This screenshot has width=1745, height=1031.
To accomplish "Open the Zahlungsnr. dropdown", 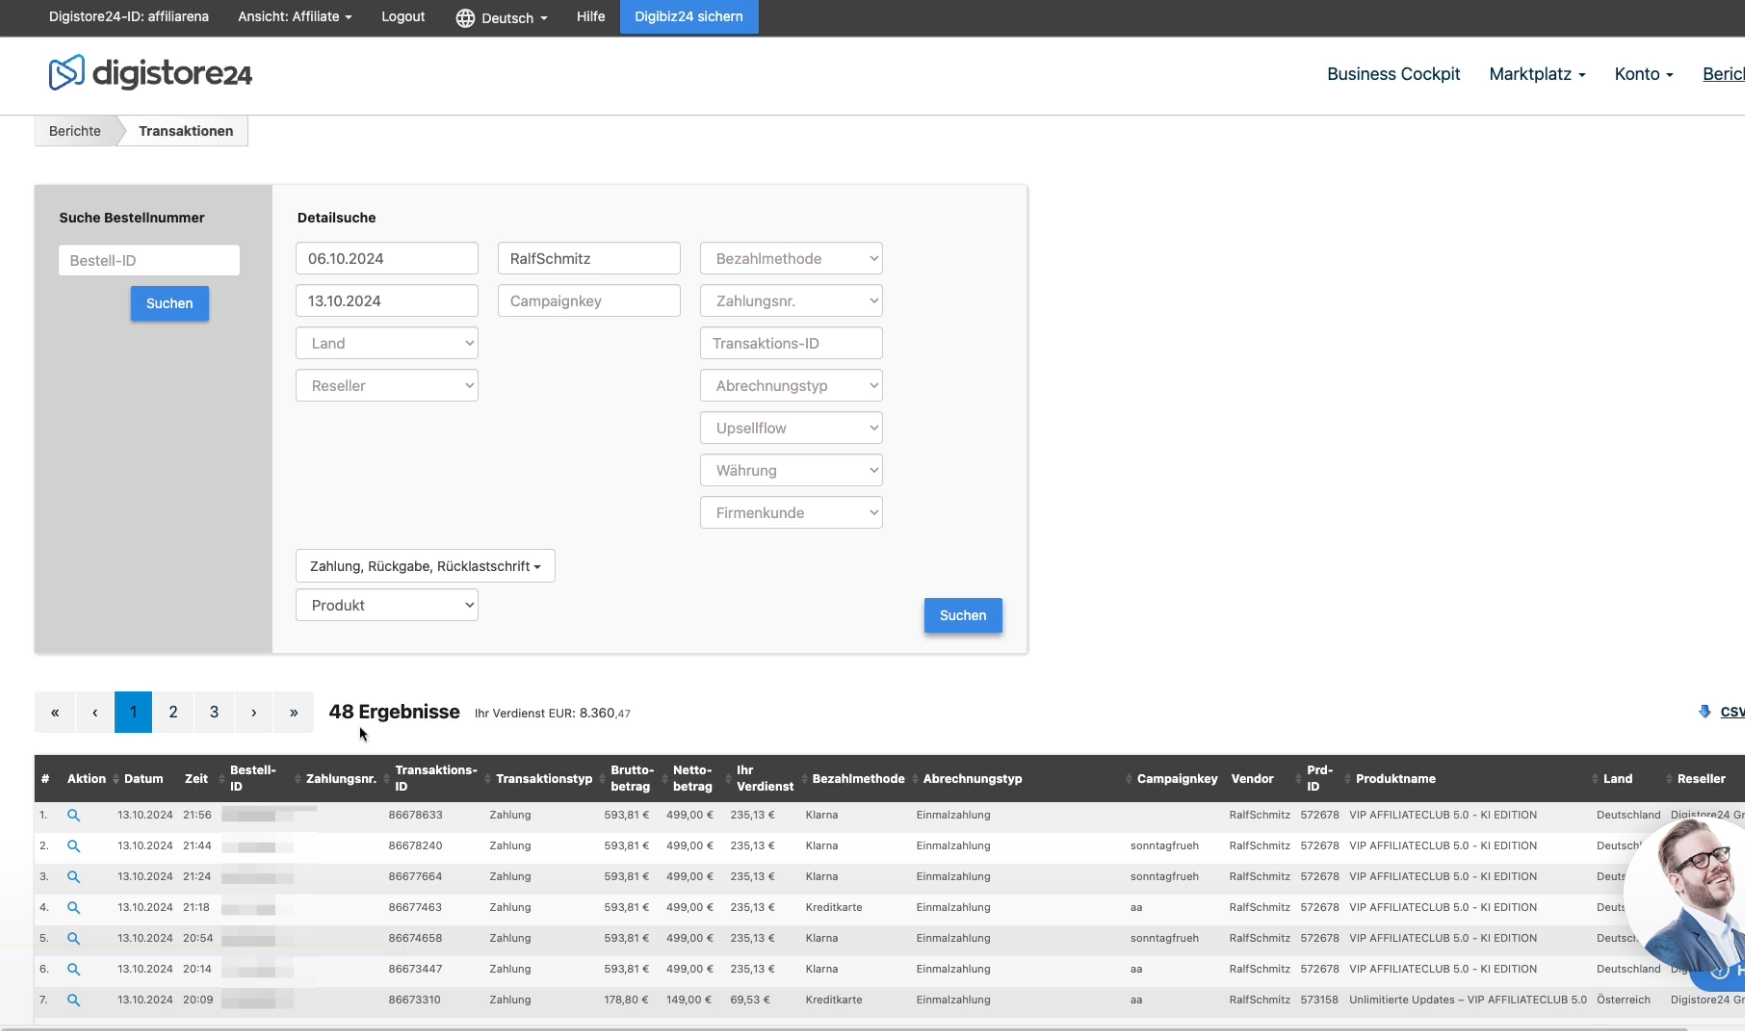I will (x=791, y=301).
